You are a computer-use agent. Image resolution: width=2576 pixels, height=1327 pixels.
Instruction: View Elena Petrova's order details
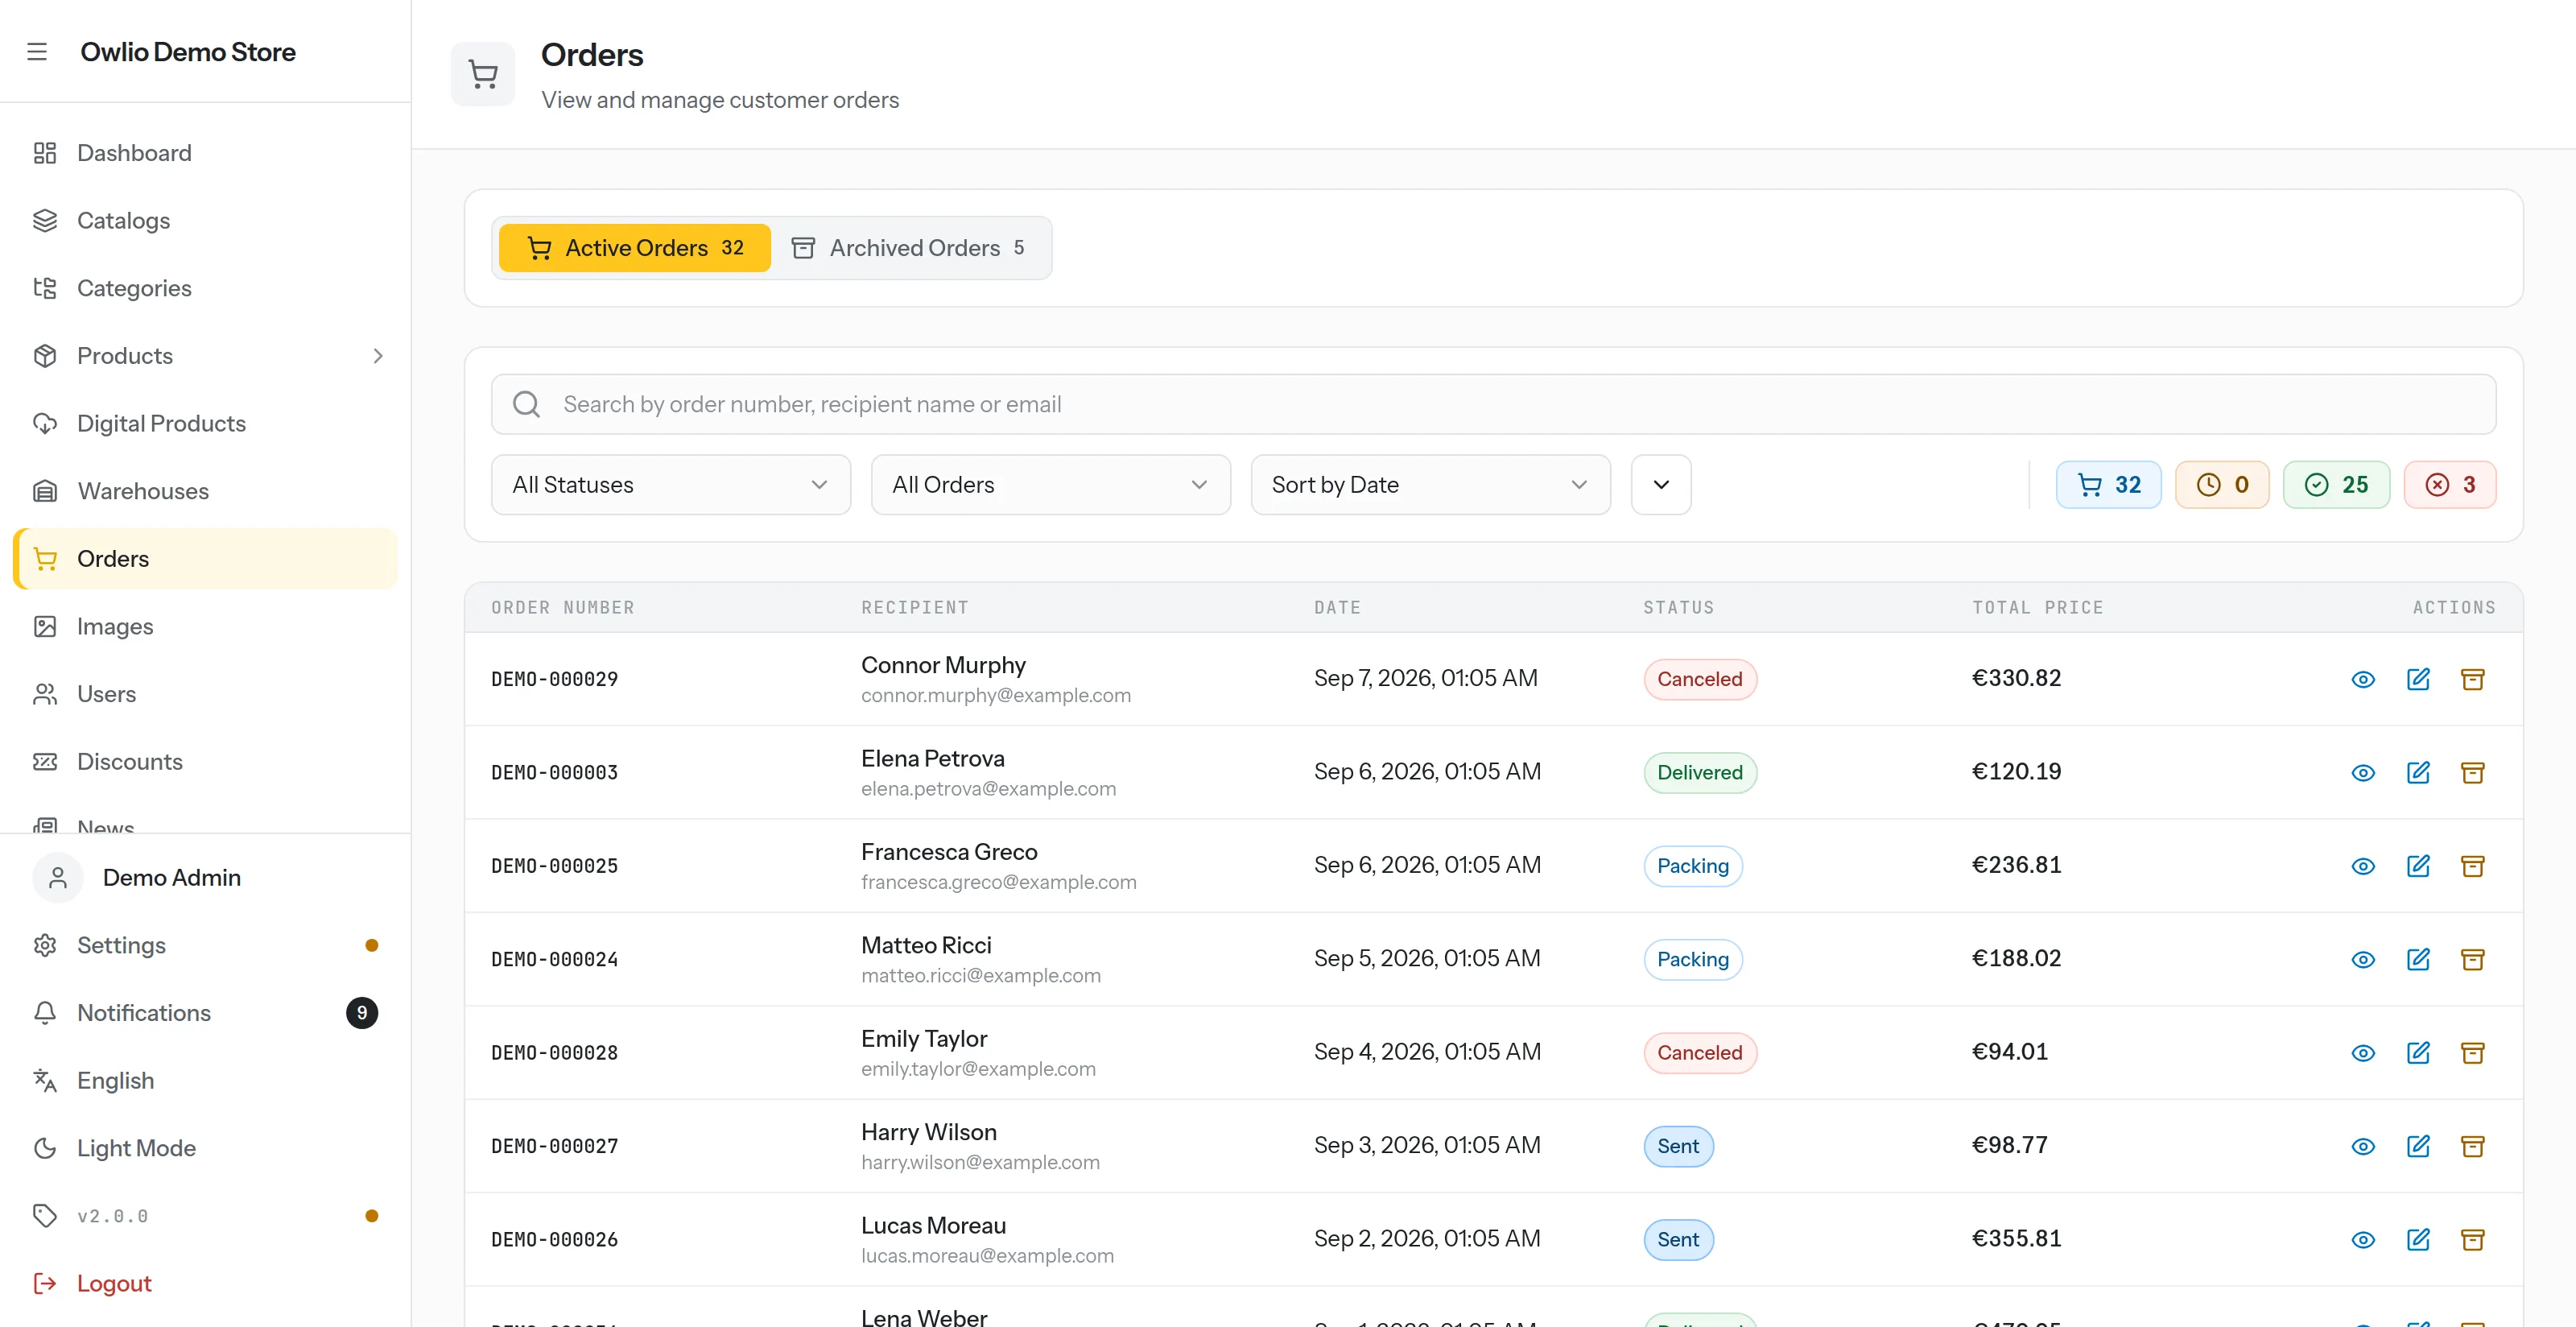pyautogui.click(x=2363, y=773)
